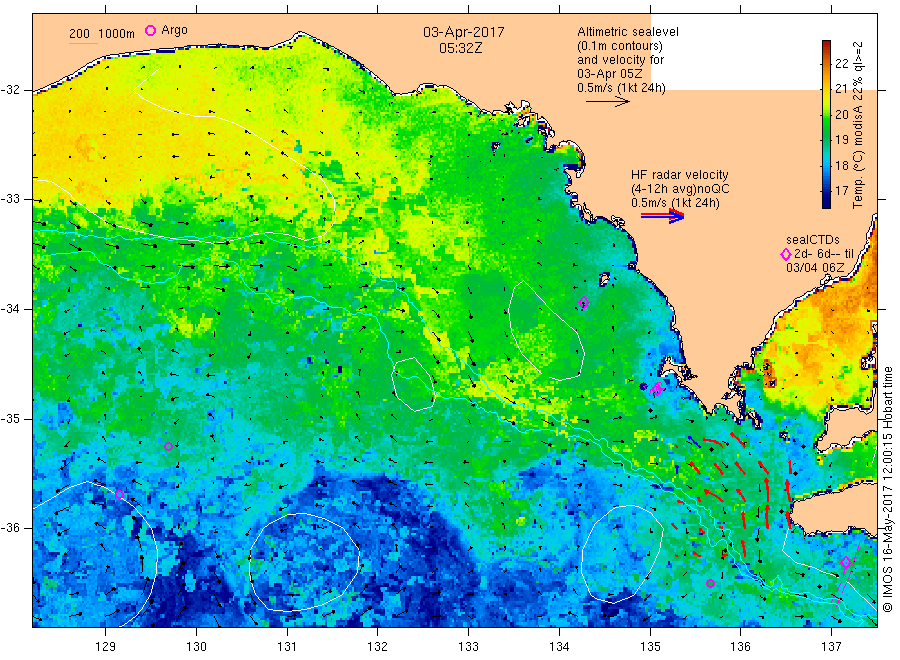The height and width of the screenshot is (660, 900).
Task: Click the '-34' latitude axis label
Action: pos(10,309)
